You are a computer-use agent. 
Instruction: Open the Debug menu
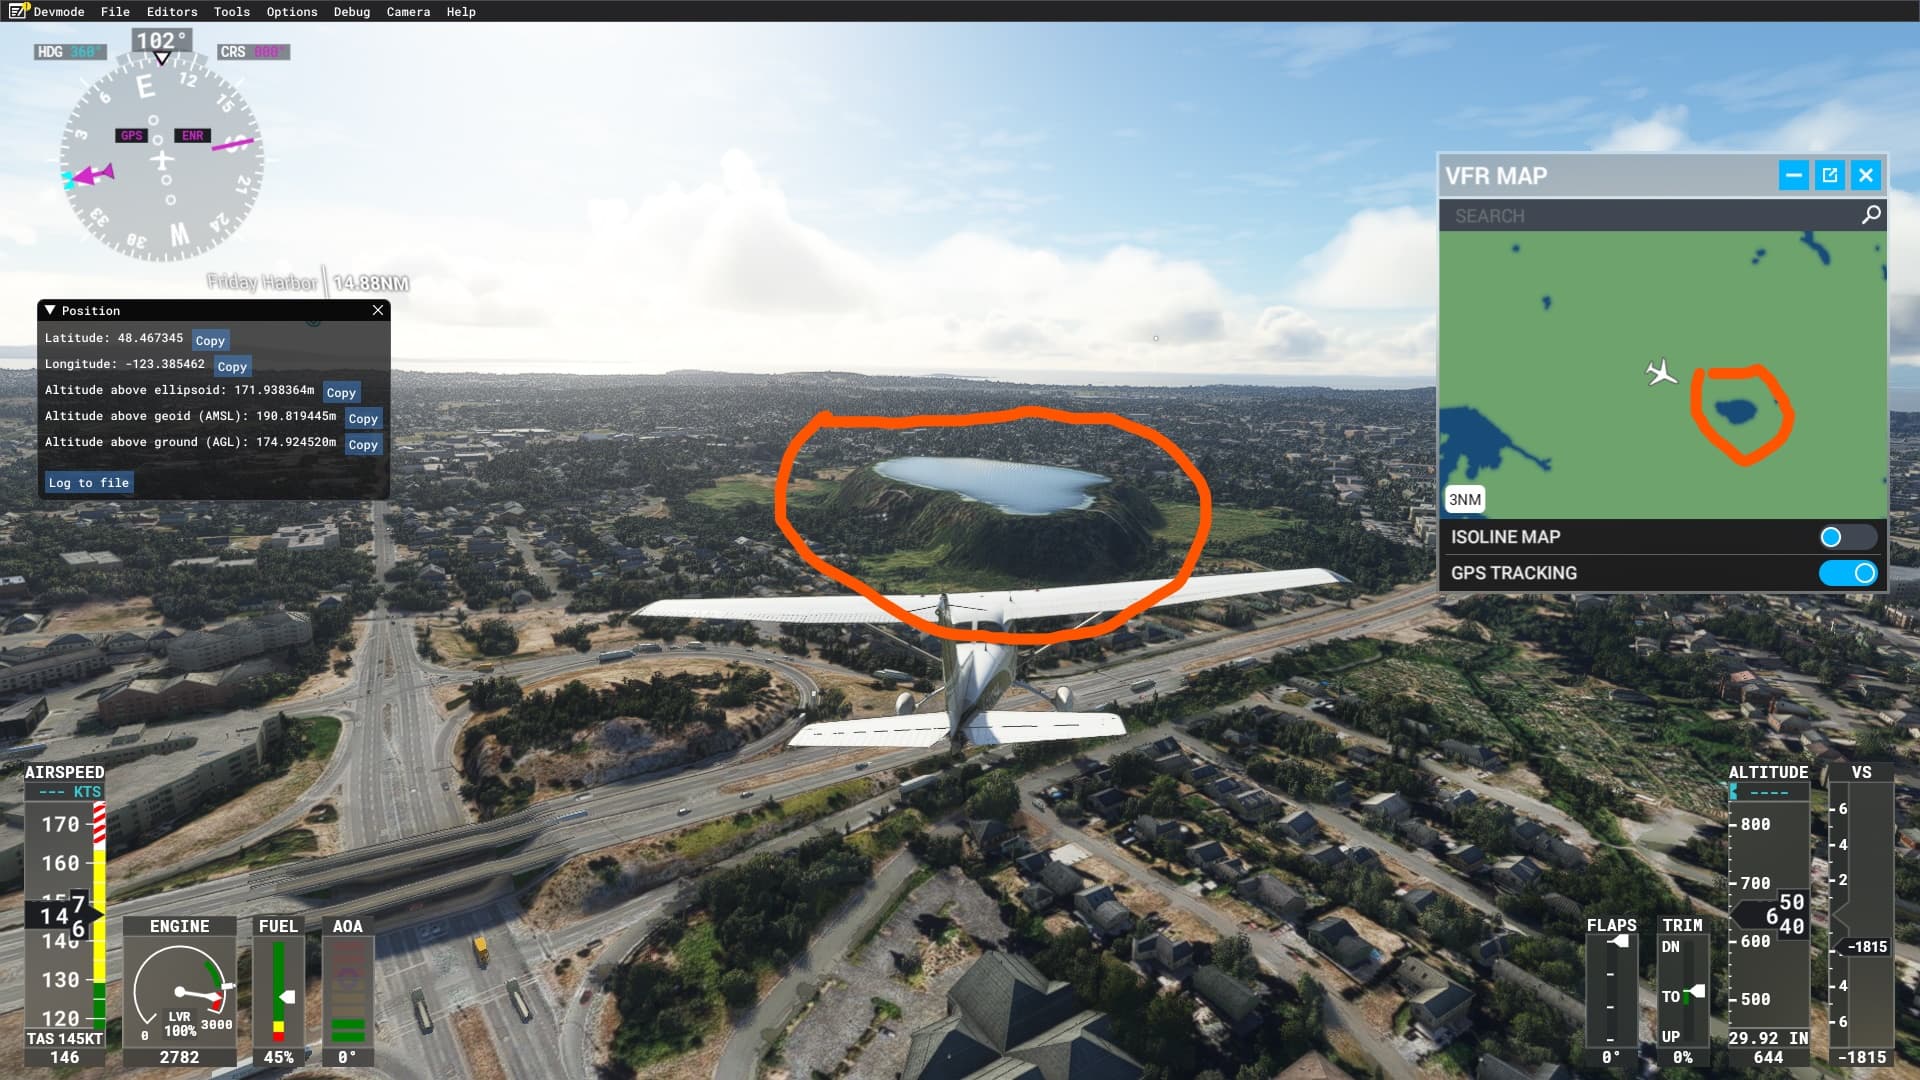[x=352, y=11]
